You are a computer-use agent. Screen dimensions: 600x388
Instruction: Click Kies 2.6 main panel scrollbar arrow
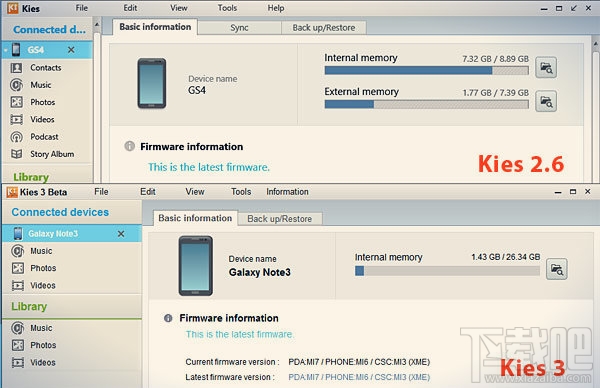click(x=596, y=44)
